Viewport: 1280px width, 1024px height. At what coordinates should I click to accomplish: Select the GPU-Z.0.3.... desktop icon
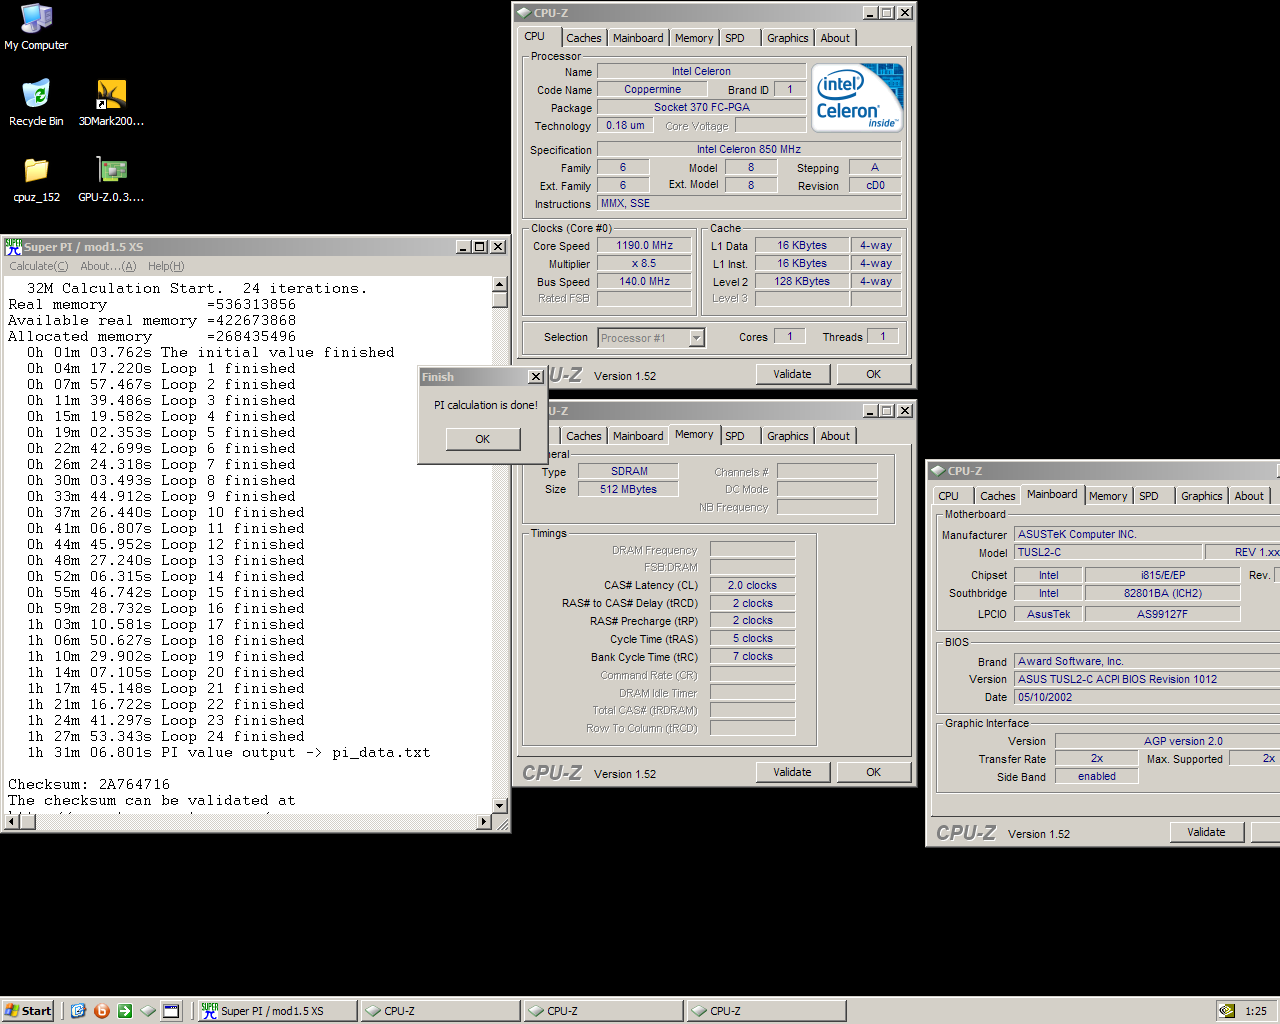[111, 179]
